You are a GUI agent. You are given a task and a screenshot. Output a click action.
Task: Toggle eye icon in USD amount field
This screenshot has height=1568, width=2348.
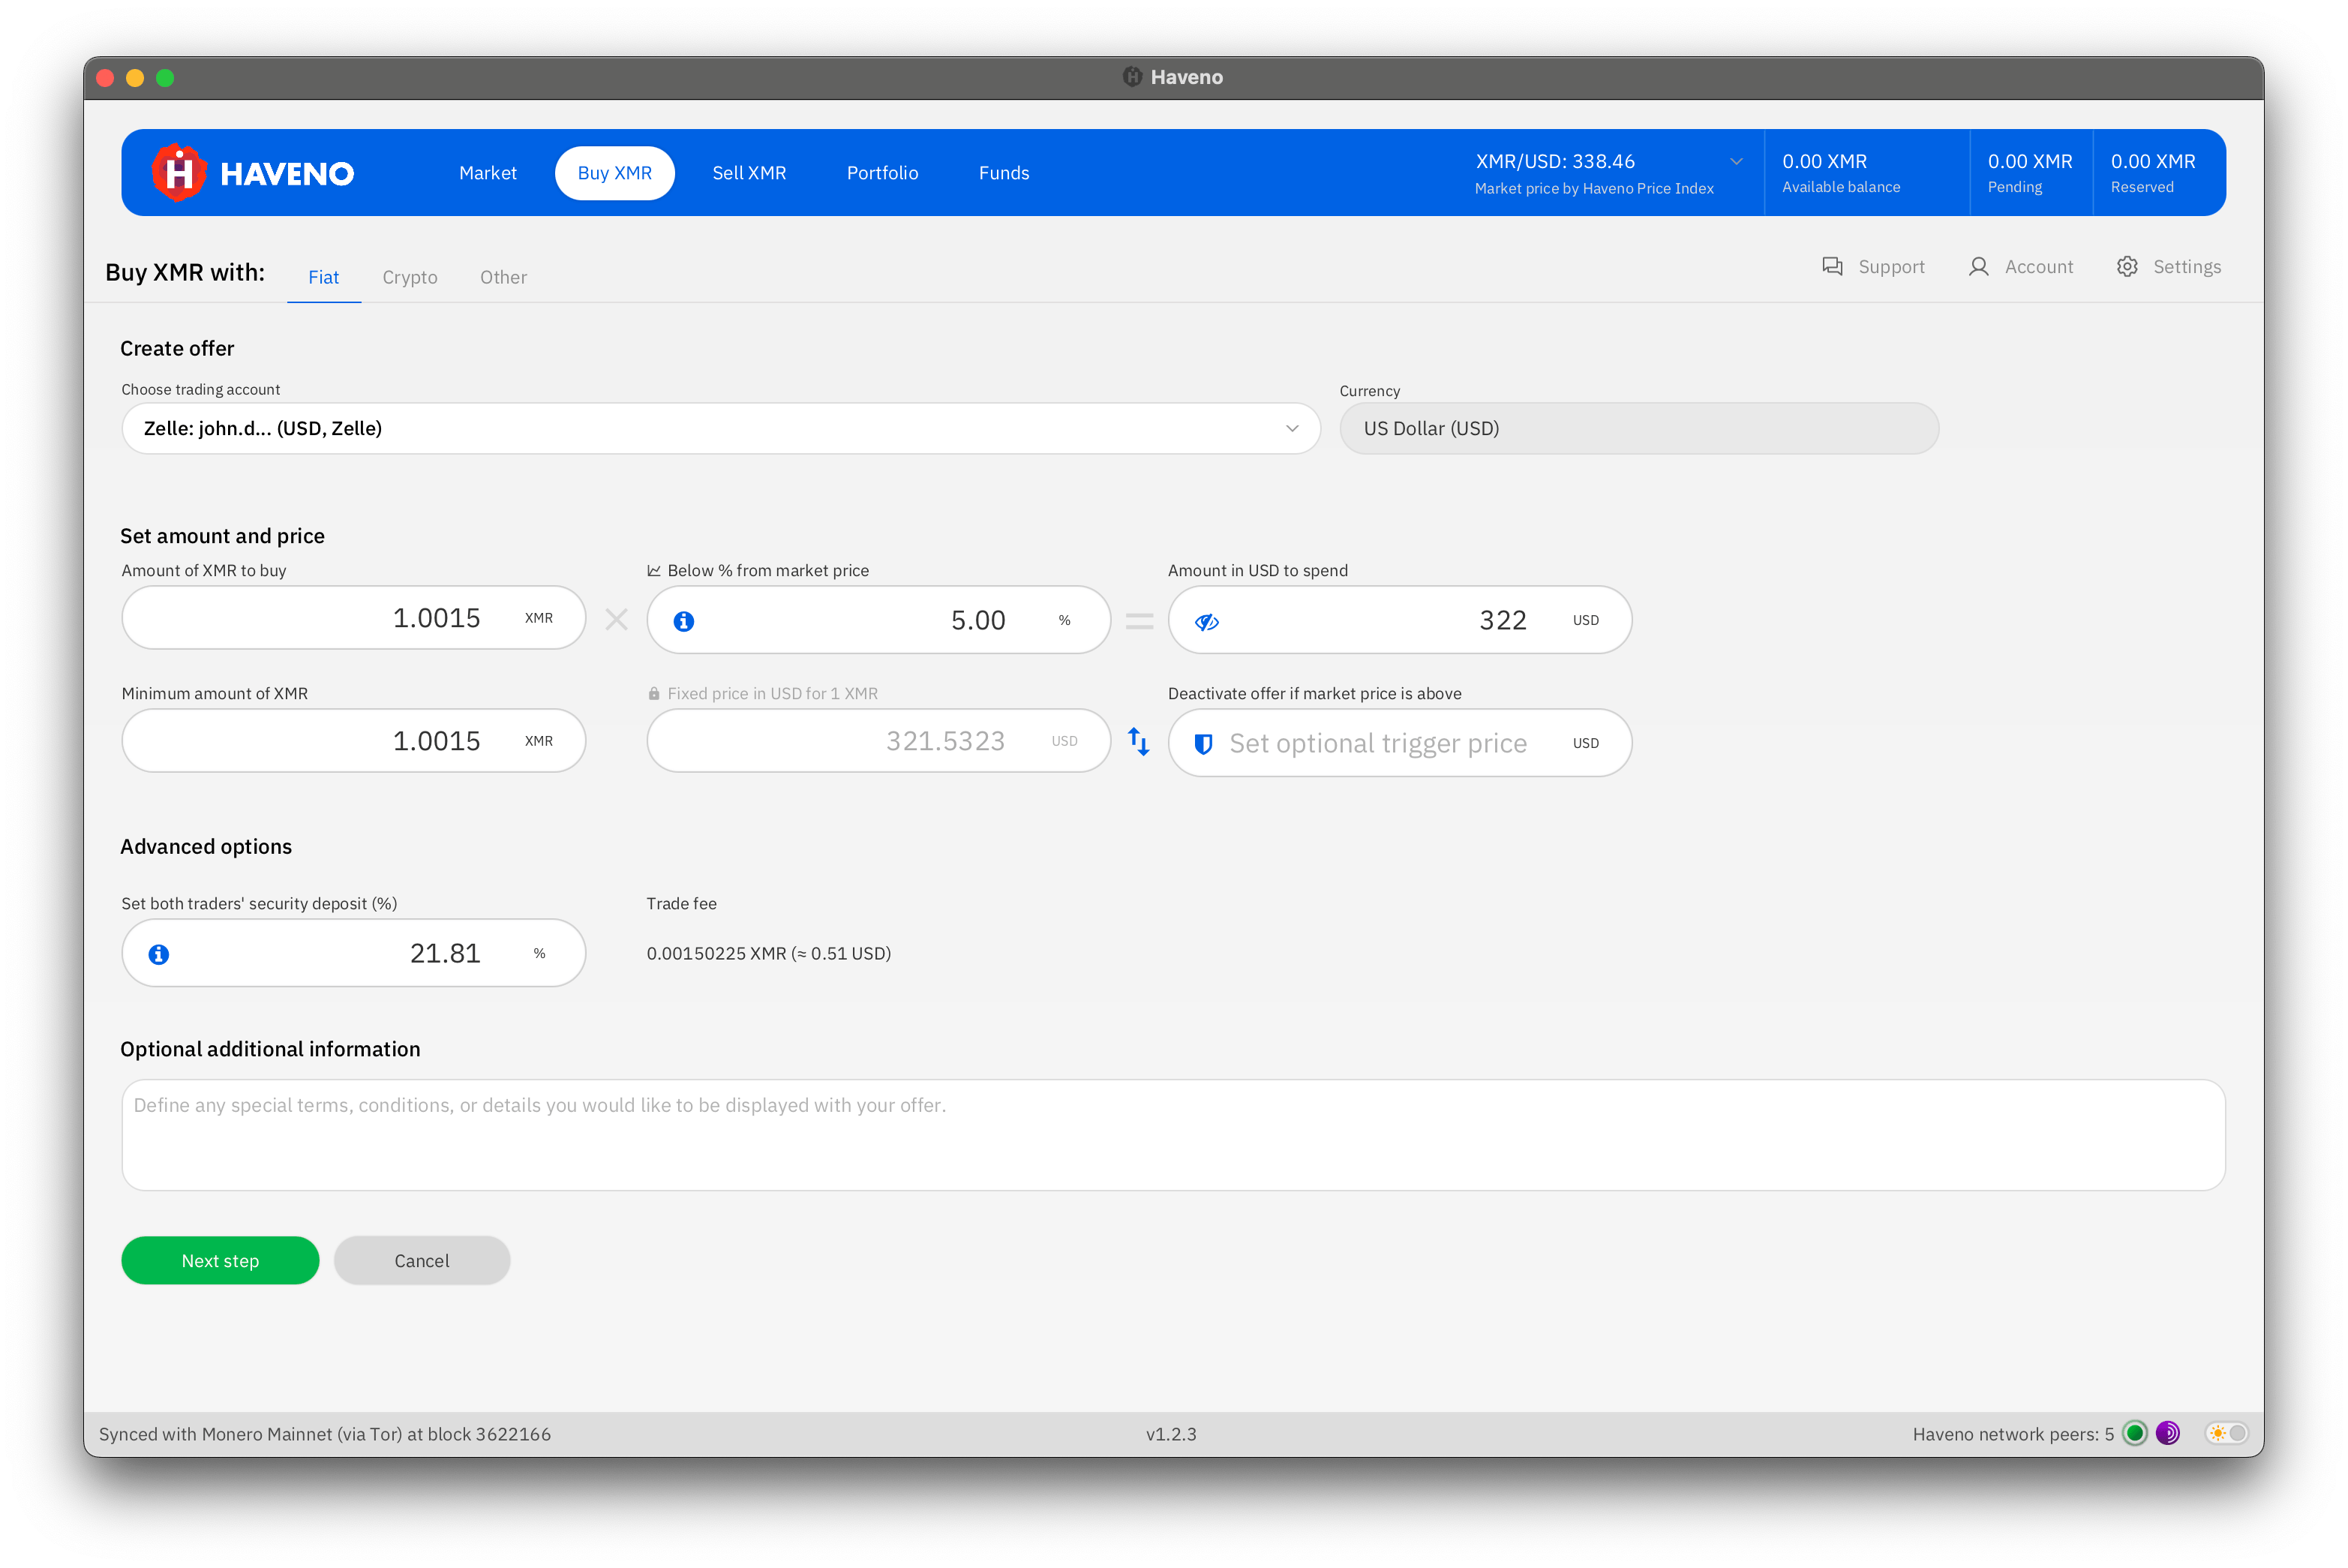point(1207,622)
